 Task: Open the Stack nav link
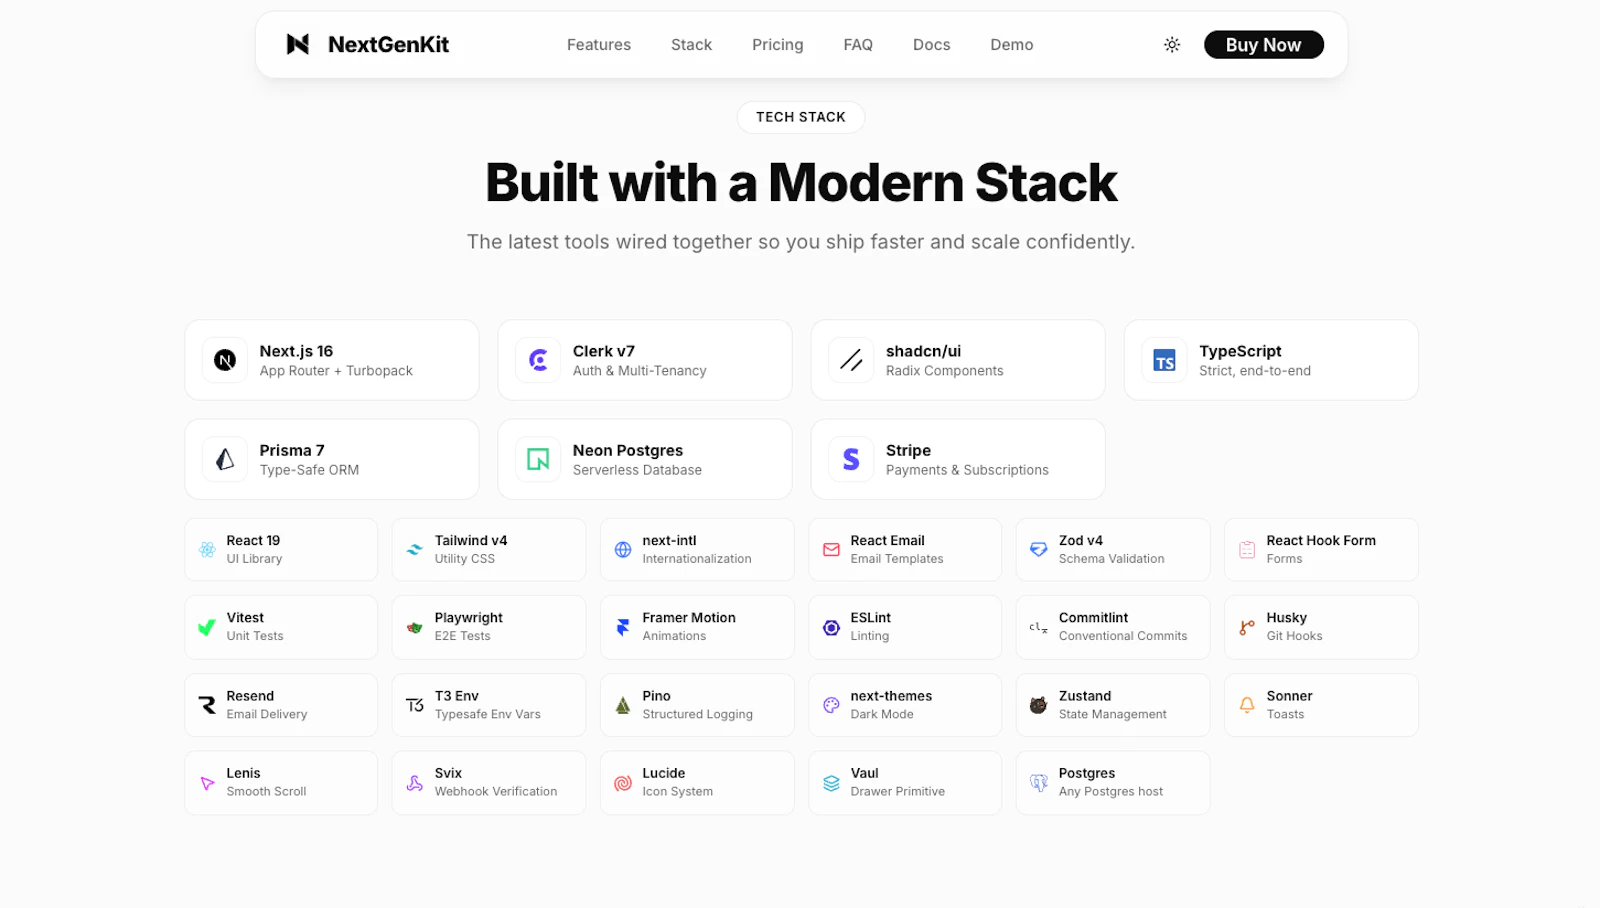[x=691, y=44]
